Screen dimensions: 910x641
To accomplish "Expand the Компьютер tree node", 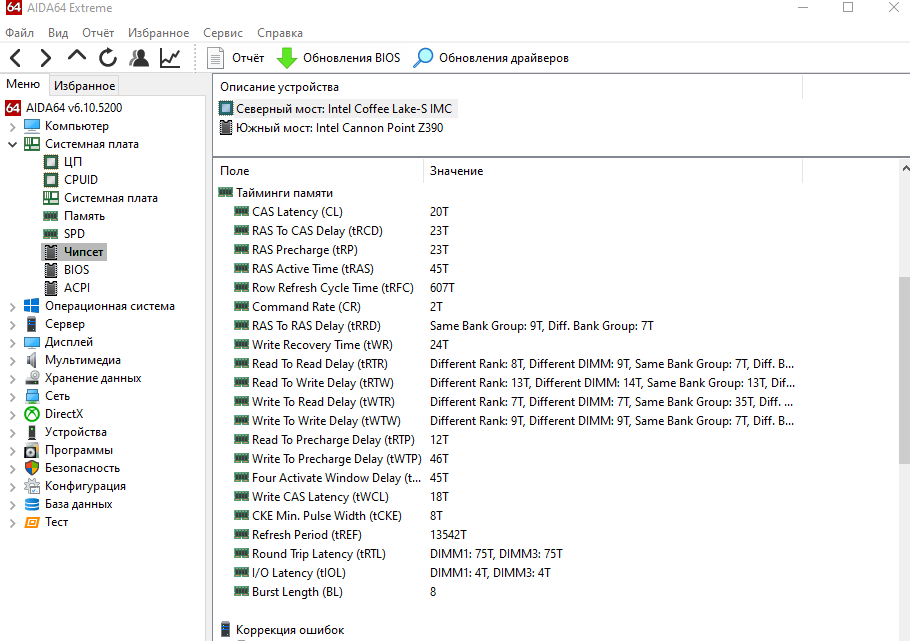I will coord(12,126).
